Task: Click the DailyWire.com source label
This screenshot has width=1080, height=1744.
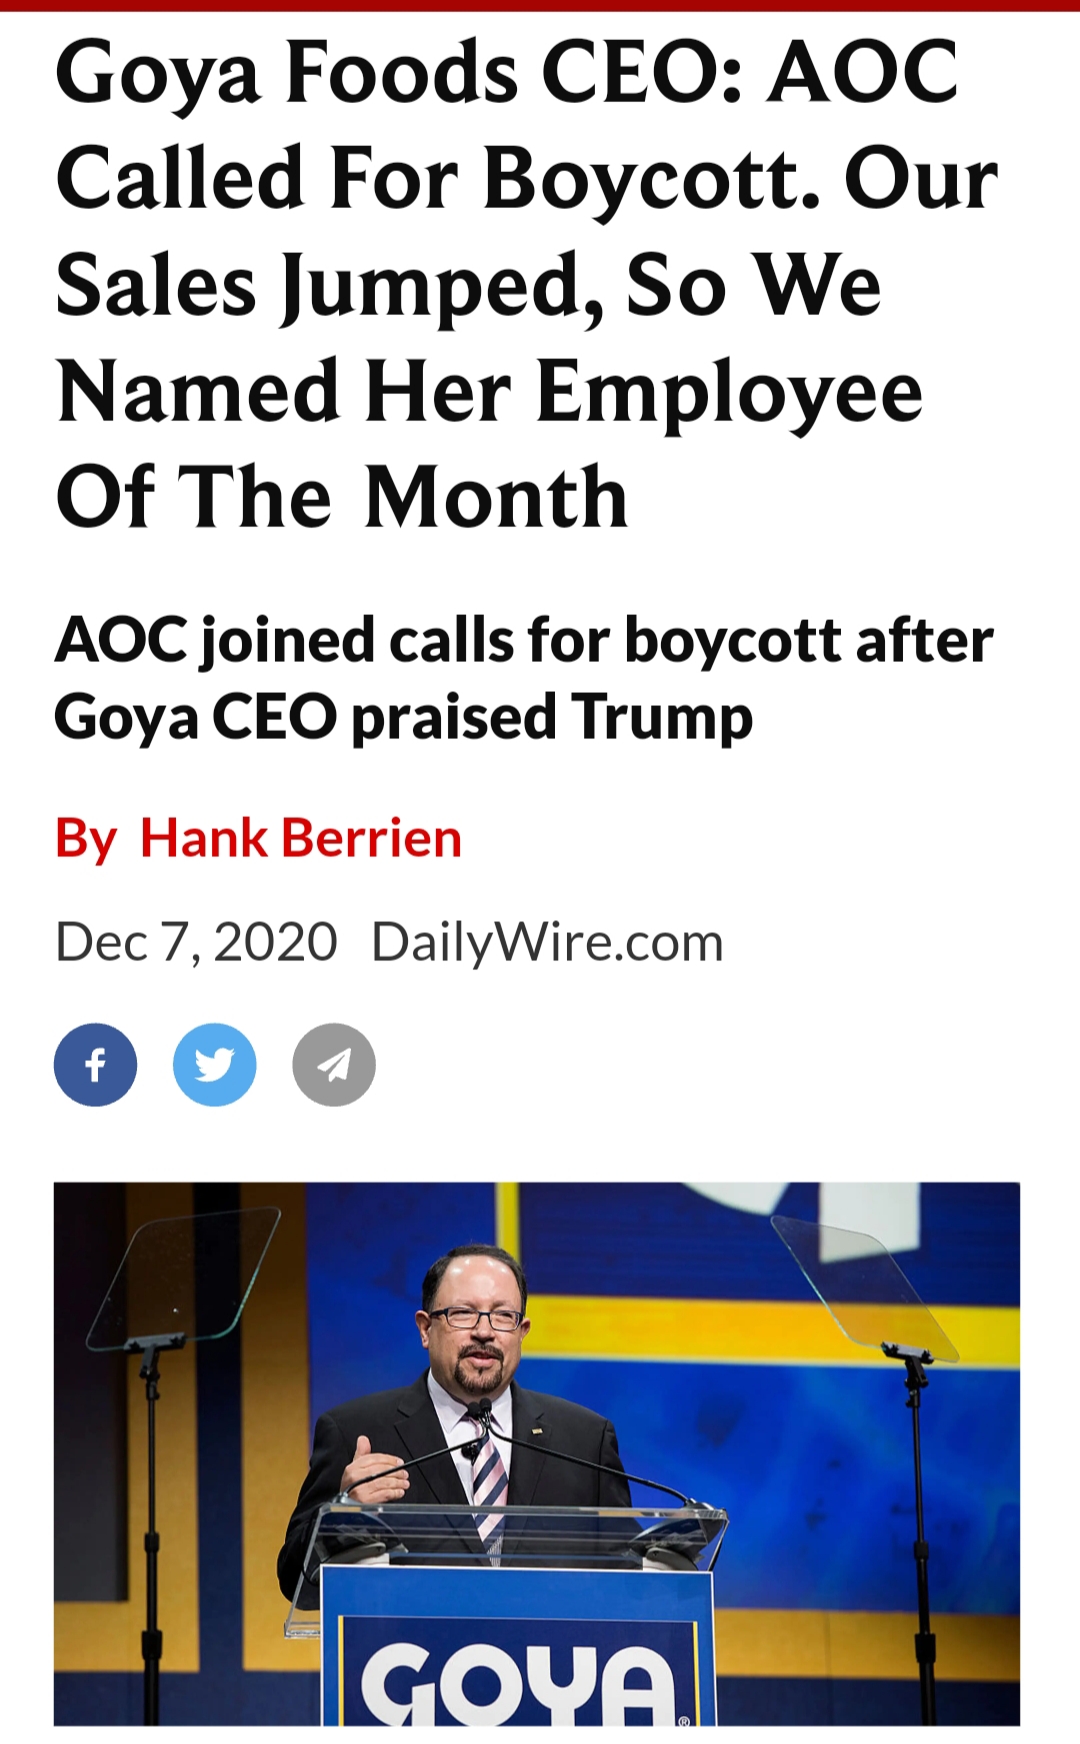Action: [x=547, y=942]
